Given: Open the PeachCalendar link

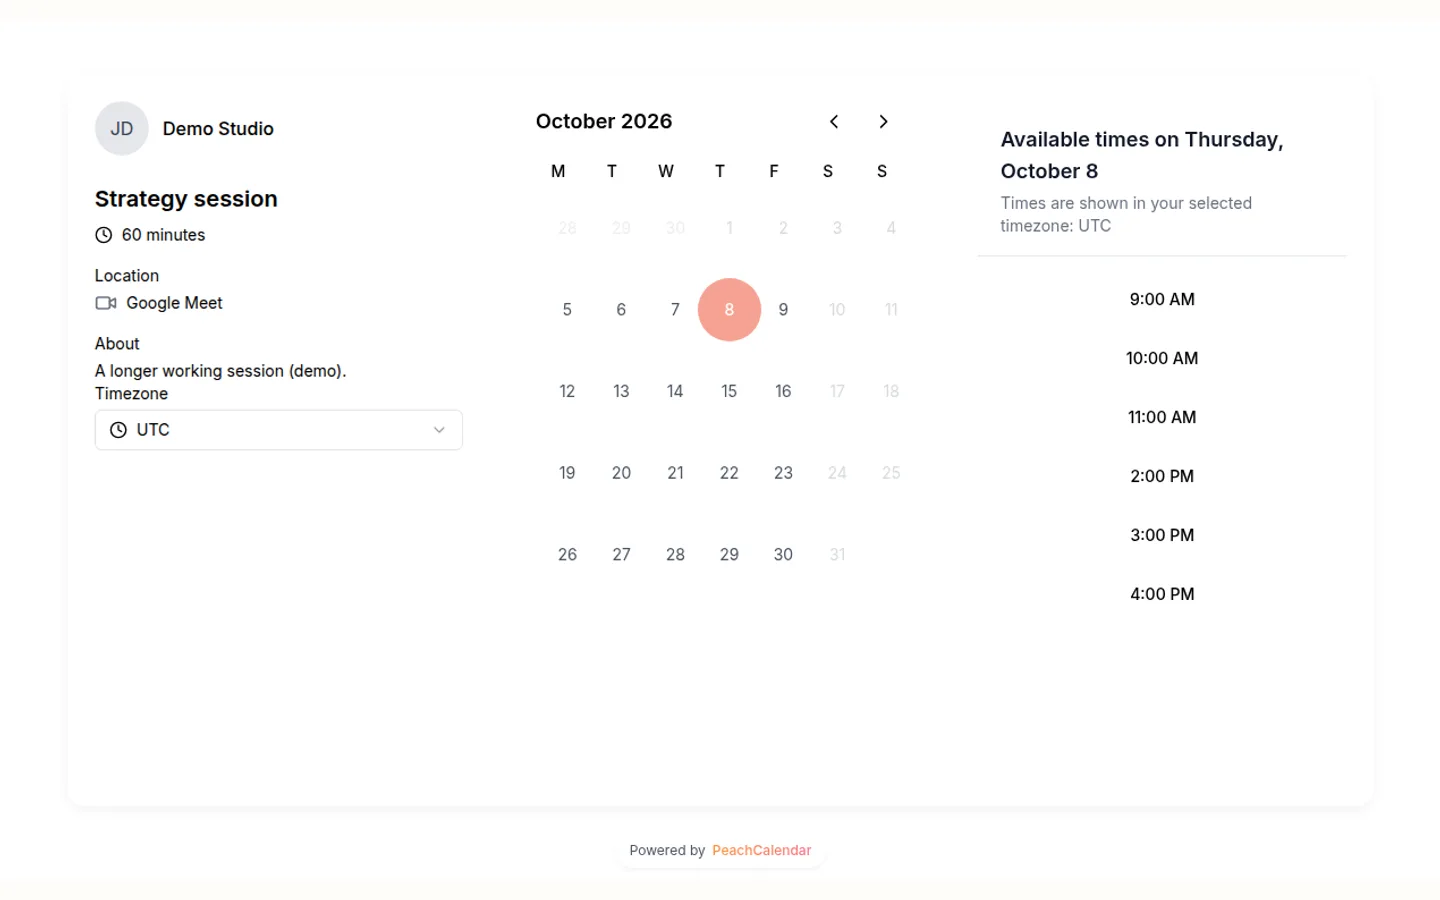Looking at the screenshot, I should coord(762,851).
